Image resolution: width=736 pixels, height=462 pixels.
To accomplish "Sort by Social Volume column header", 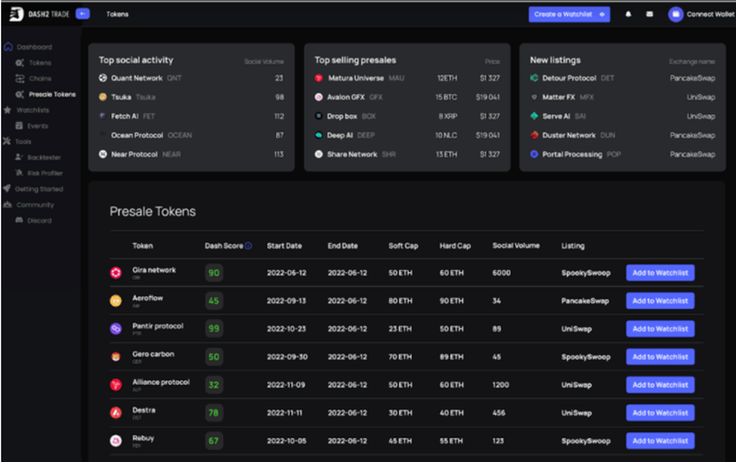I will click(x=516, y=246).
